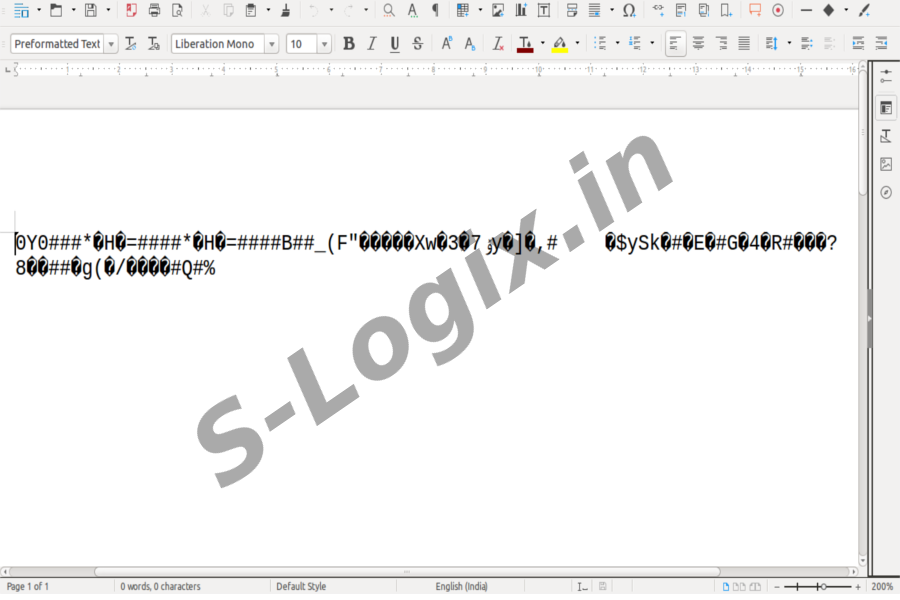Run the spelling check icon
900x600 pixels.
[412, 10]
